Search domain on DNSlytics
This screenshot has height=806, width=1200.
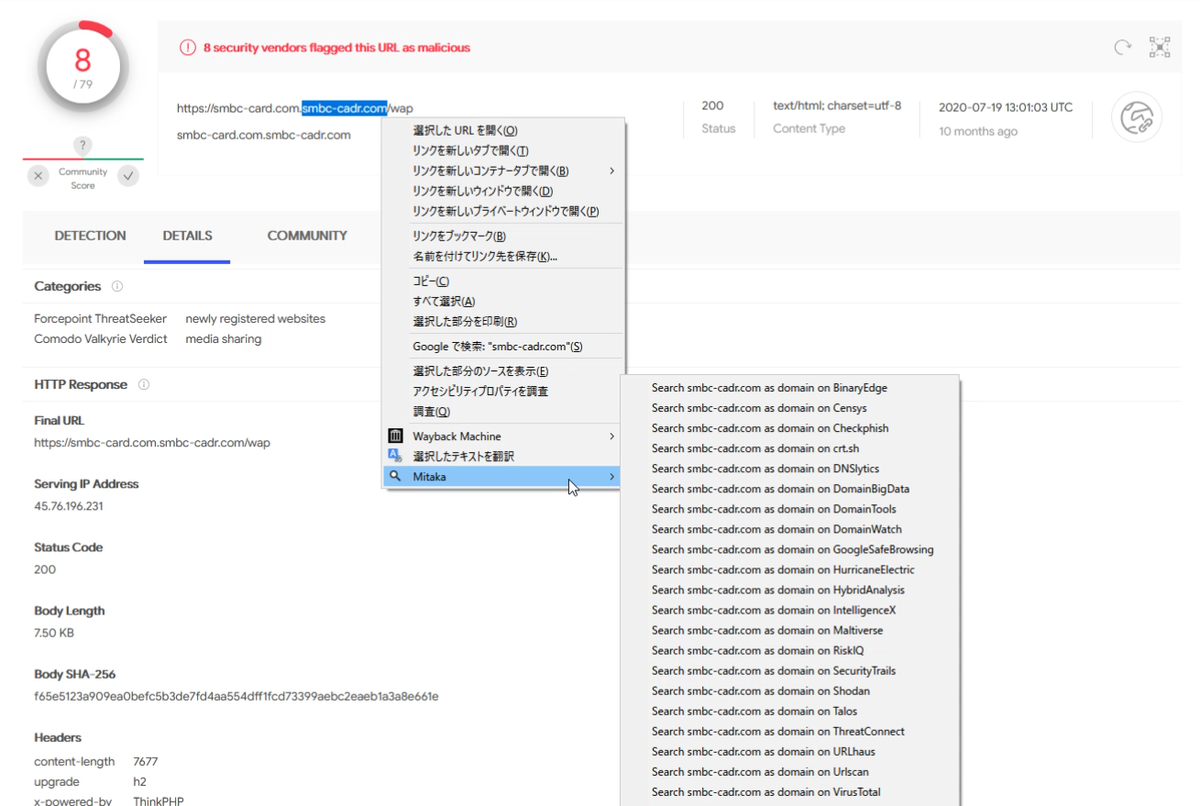point(790,468)
